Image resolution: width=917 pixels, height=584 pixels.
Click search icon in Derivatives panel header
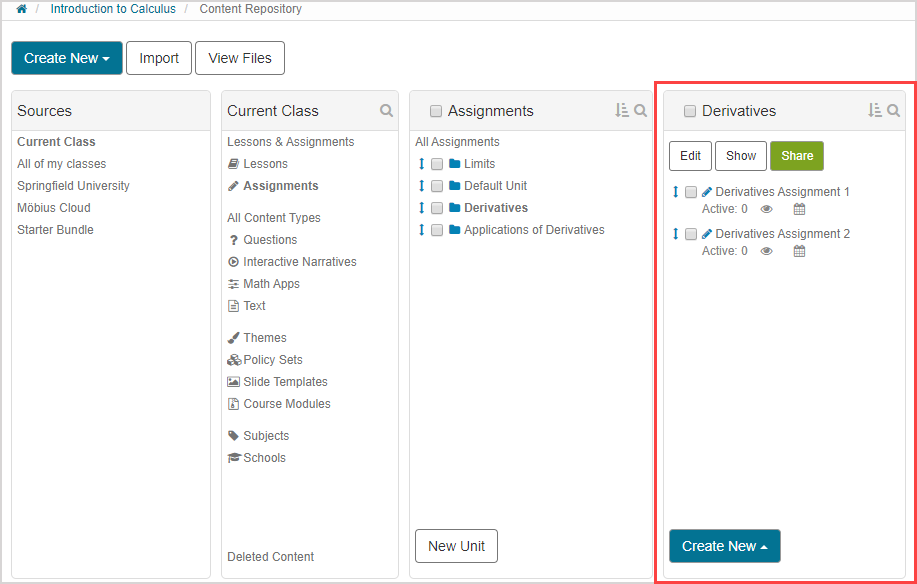coord(894,111)
